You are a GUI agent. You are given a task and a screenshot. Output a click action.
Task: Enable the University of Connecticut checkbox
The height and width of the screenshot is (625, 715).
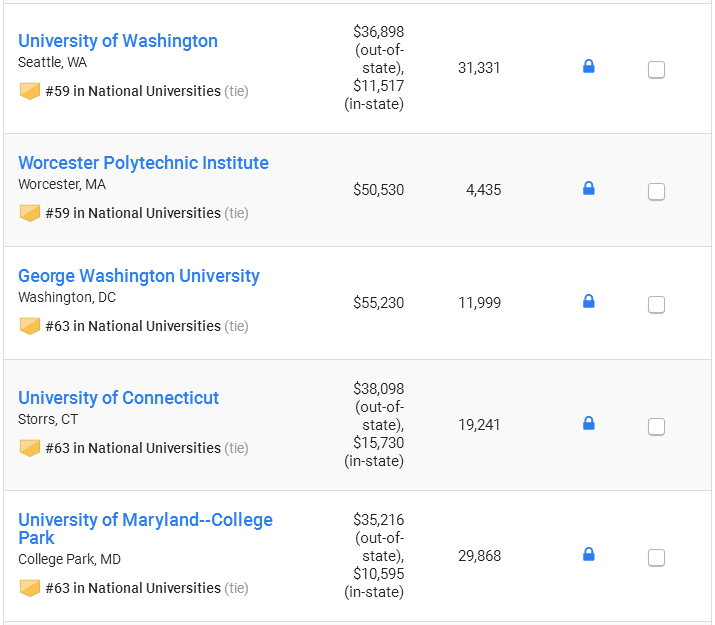pos(656,427)
